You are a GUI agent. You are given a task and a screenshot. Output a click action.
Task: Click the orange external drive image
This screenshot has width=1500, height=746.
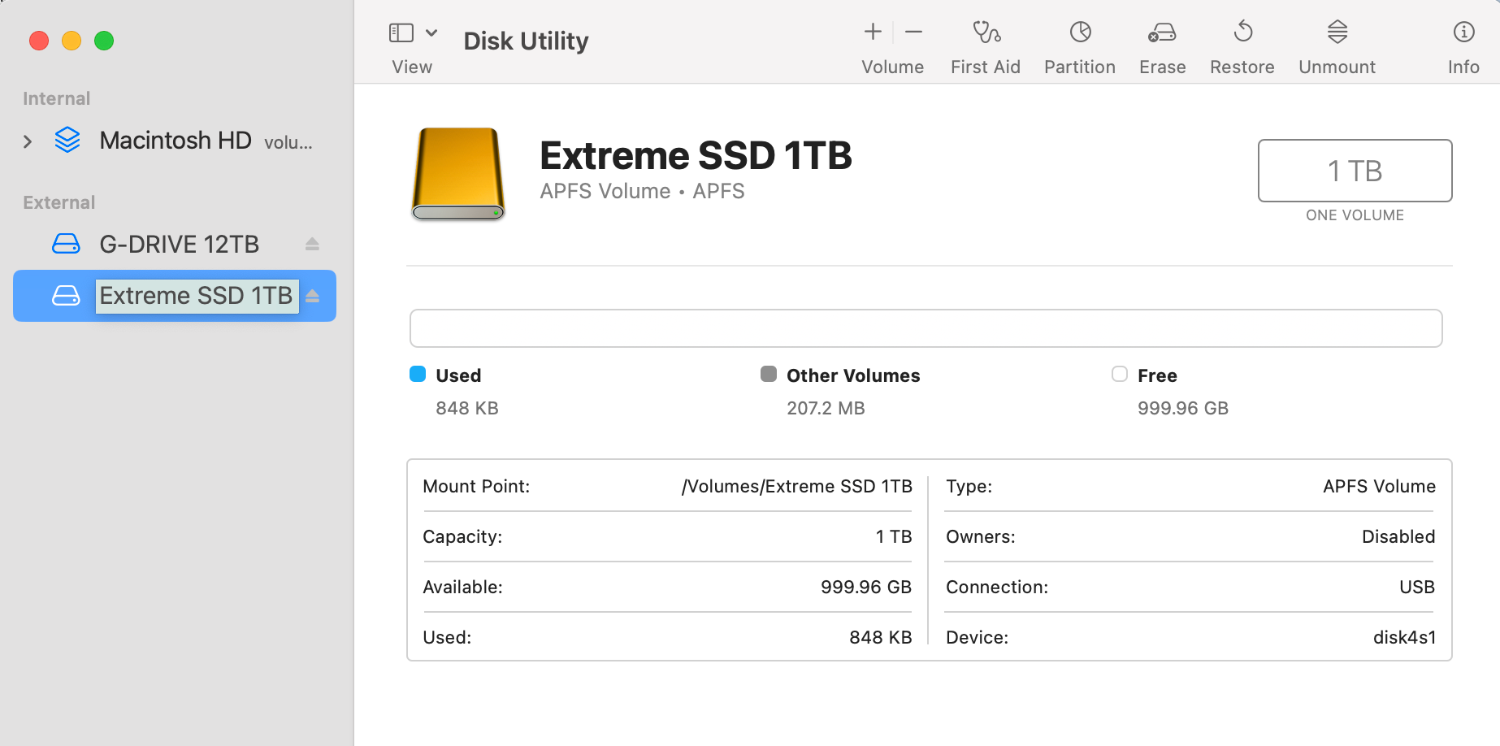click(458, 174)
